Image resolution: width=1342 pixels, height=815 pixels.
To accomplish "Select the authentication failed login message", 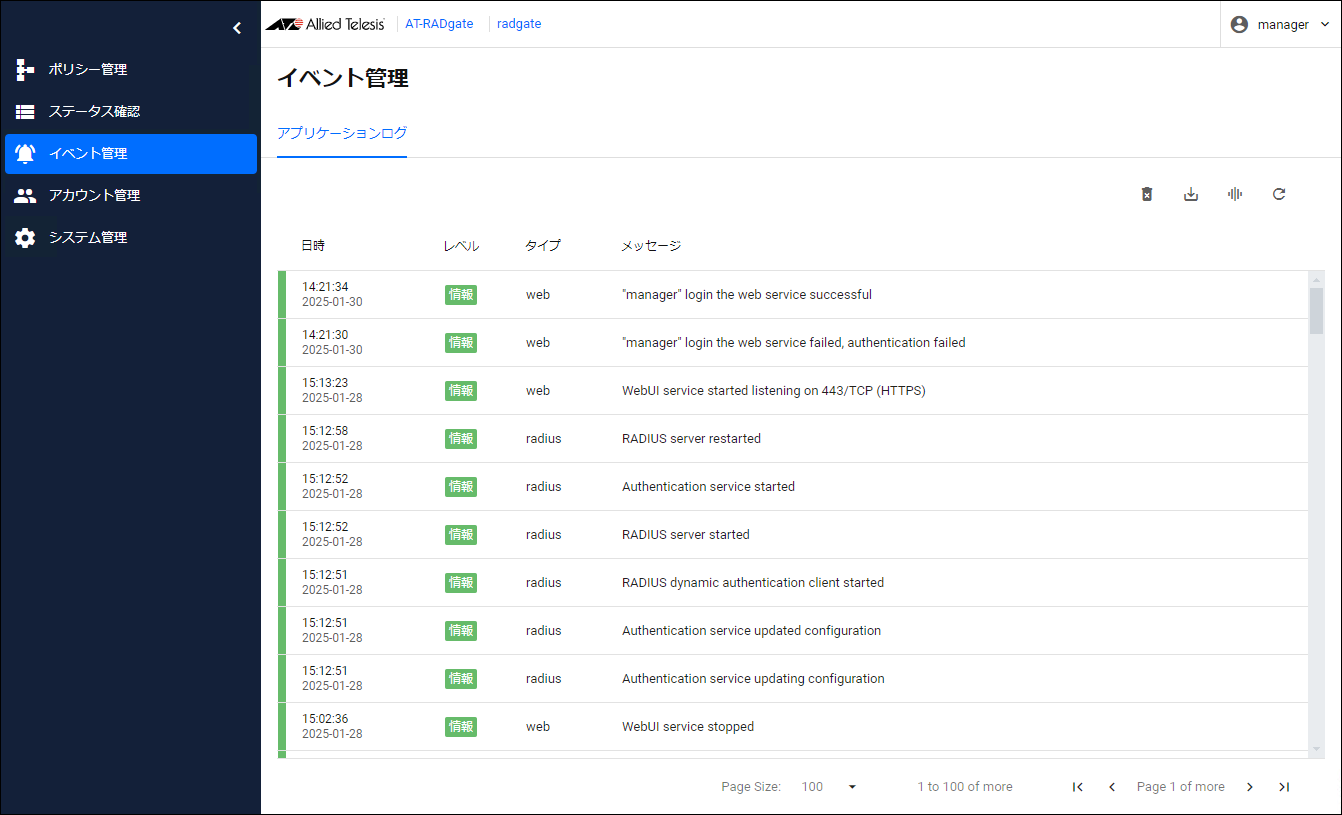I will 794,343.
